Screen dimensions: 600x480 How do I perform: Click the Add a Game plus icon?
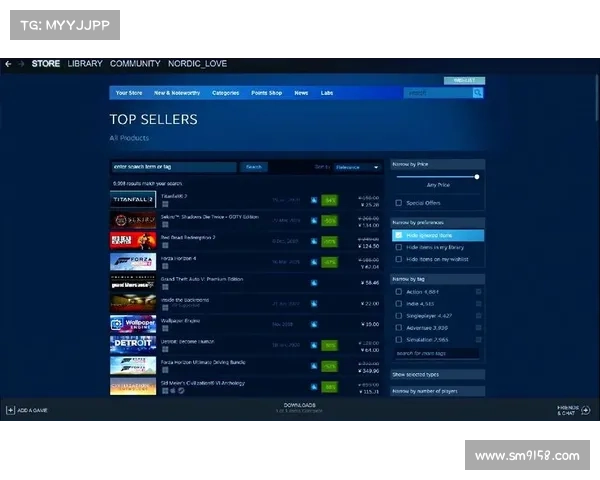tap(9, 410)
